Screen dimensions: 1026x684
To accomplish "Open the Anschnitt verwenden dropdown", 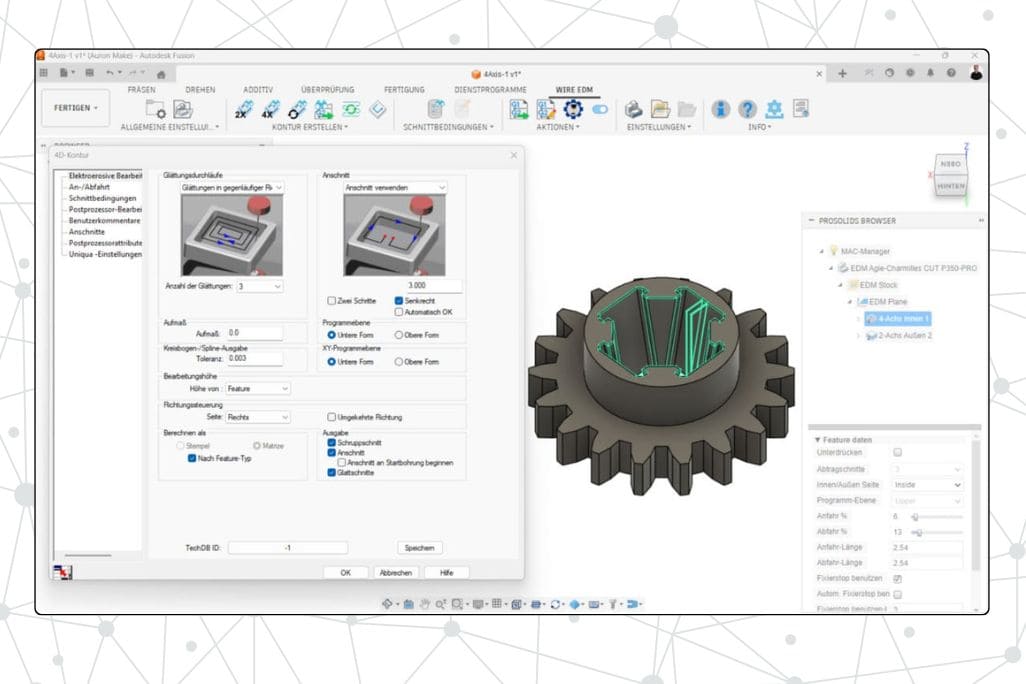I will [395, 188].
